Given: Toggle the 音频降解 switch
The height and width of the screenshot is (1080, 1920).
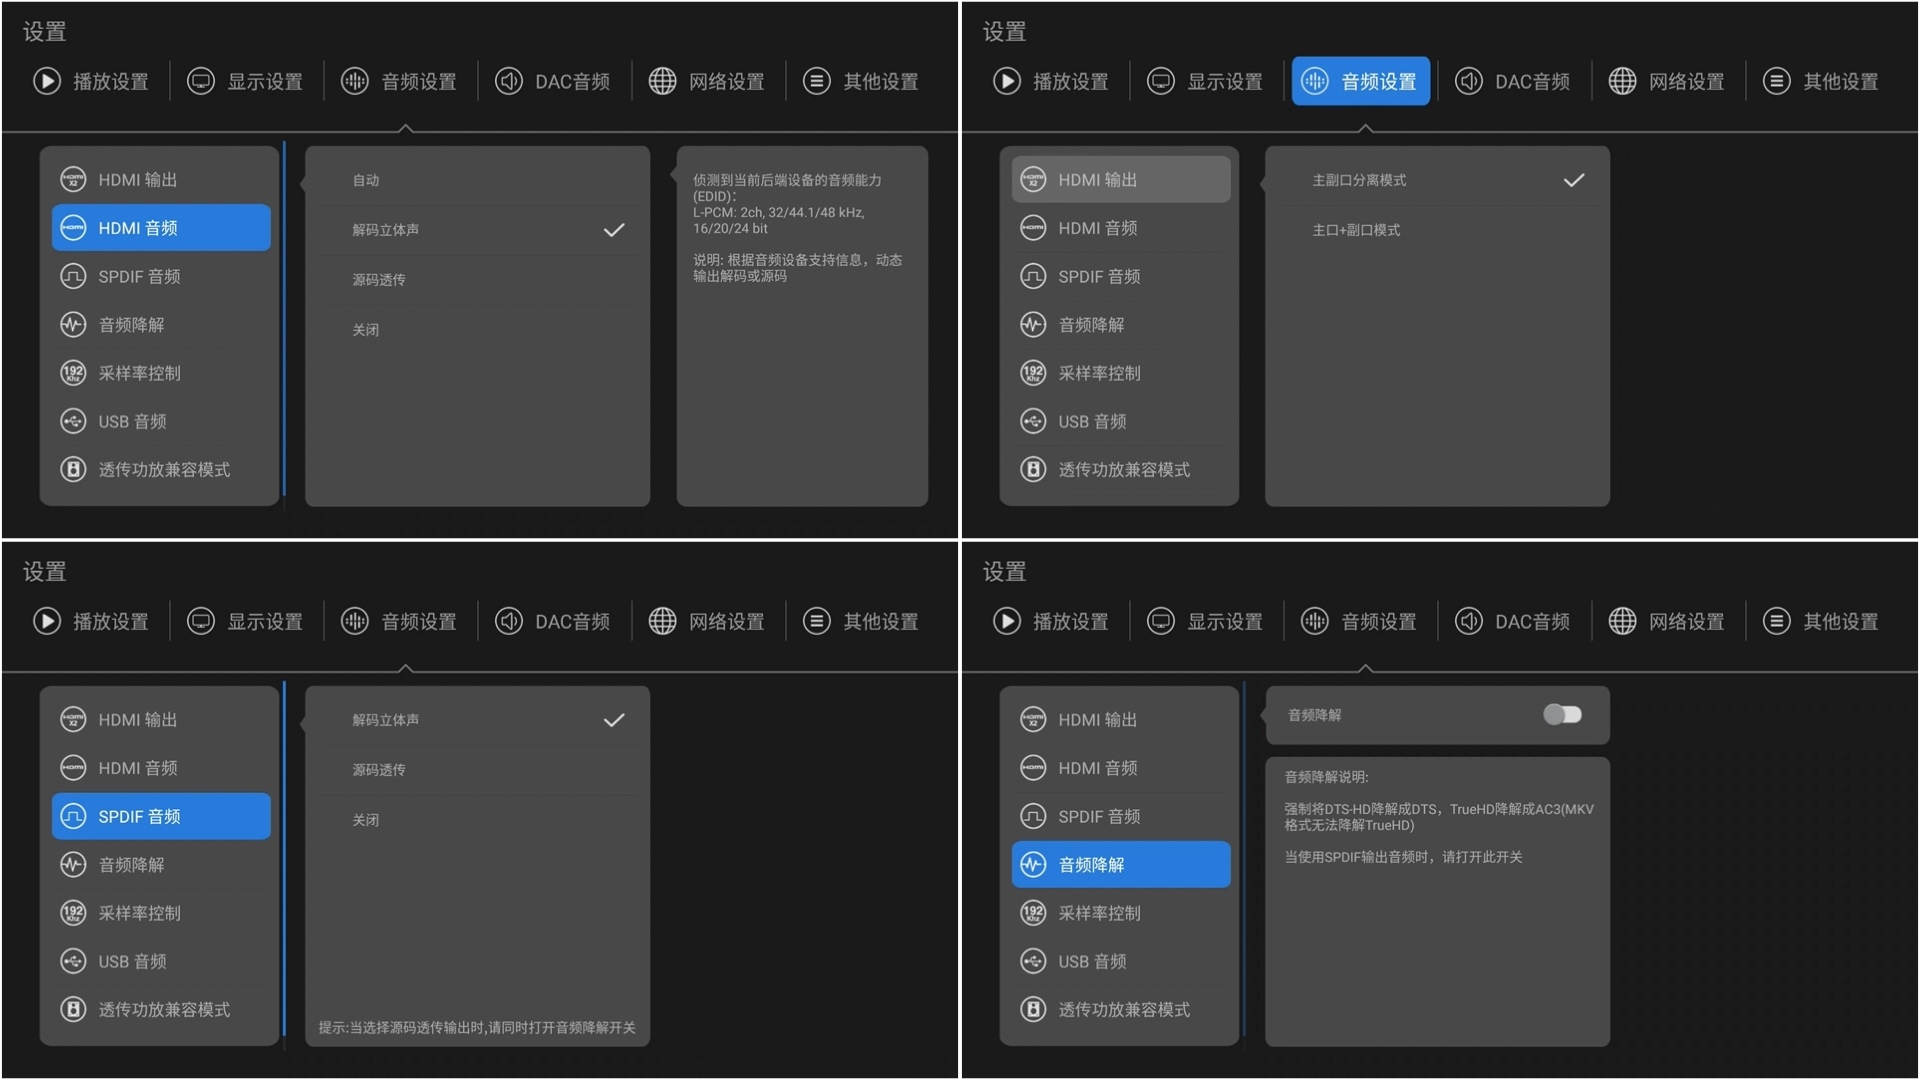Looking at the screenshot, I should [1562, 714].
